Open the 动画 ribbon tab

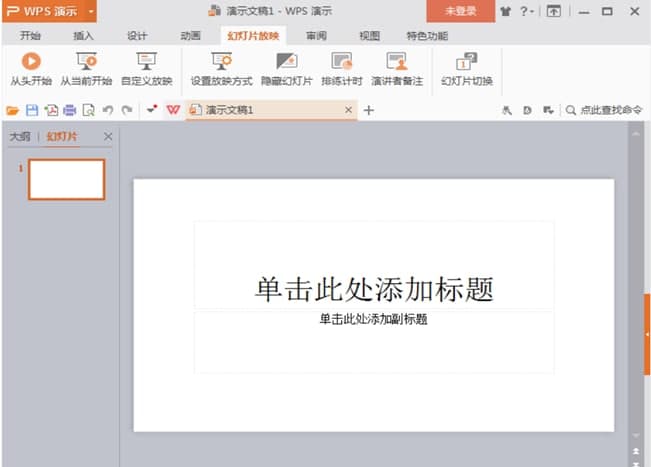(x=190, y=35)
